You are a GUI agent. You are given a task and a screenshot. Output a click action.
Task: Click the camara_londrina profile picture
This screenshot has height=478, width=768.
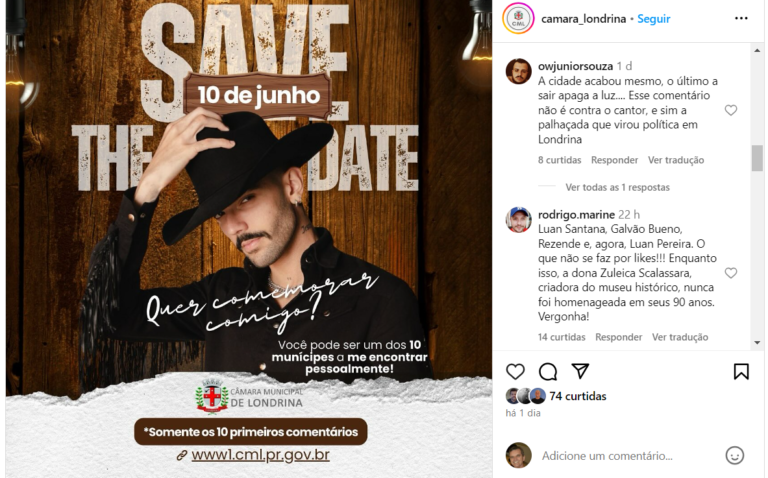pyautogui.click(x=518, y=19)
